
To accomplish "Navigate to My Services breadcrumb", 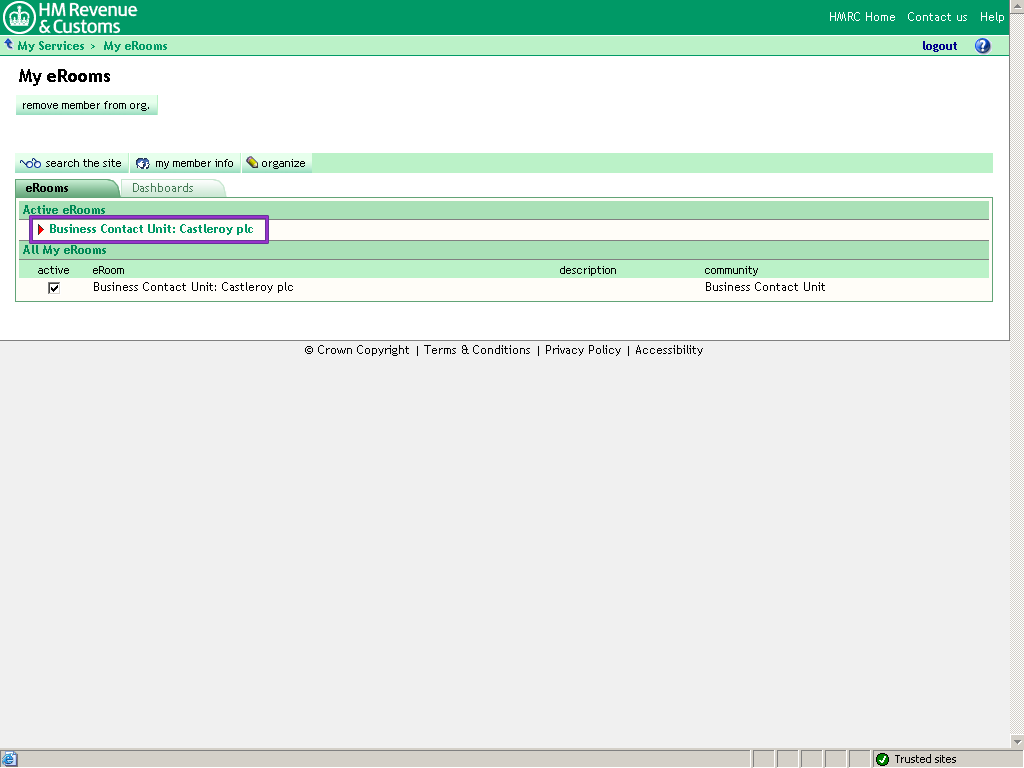I will pyautogui.click(x=51, y=46).
